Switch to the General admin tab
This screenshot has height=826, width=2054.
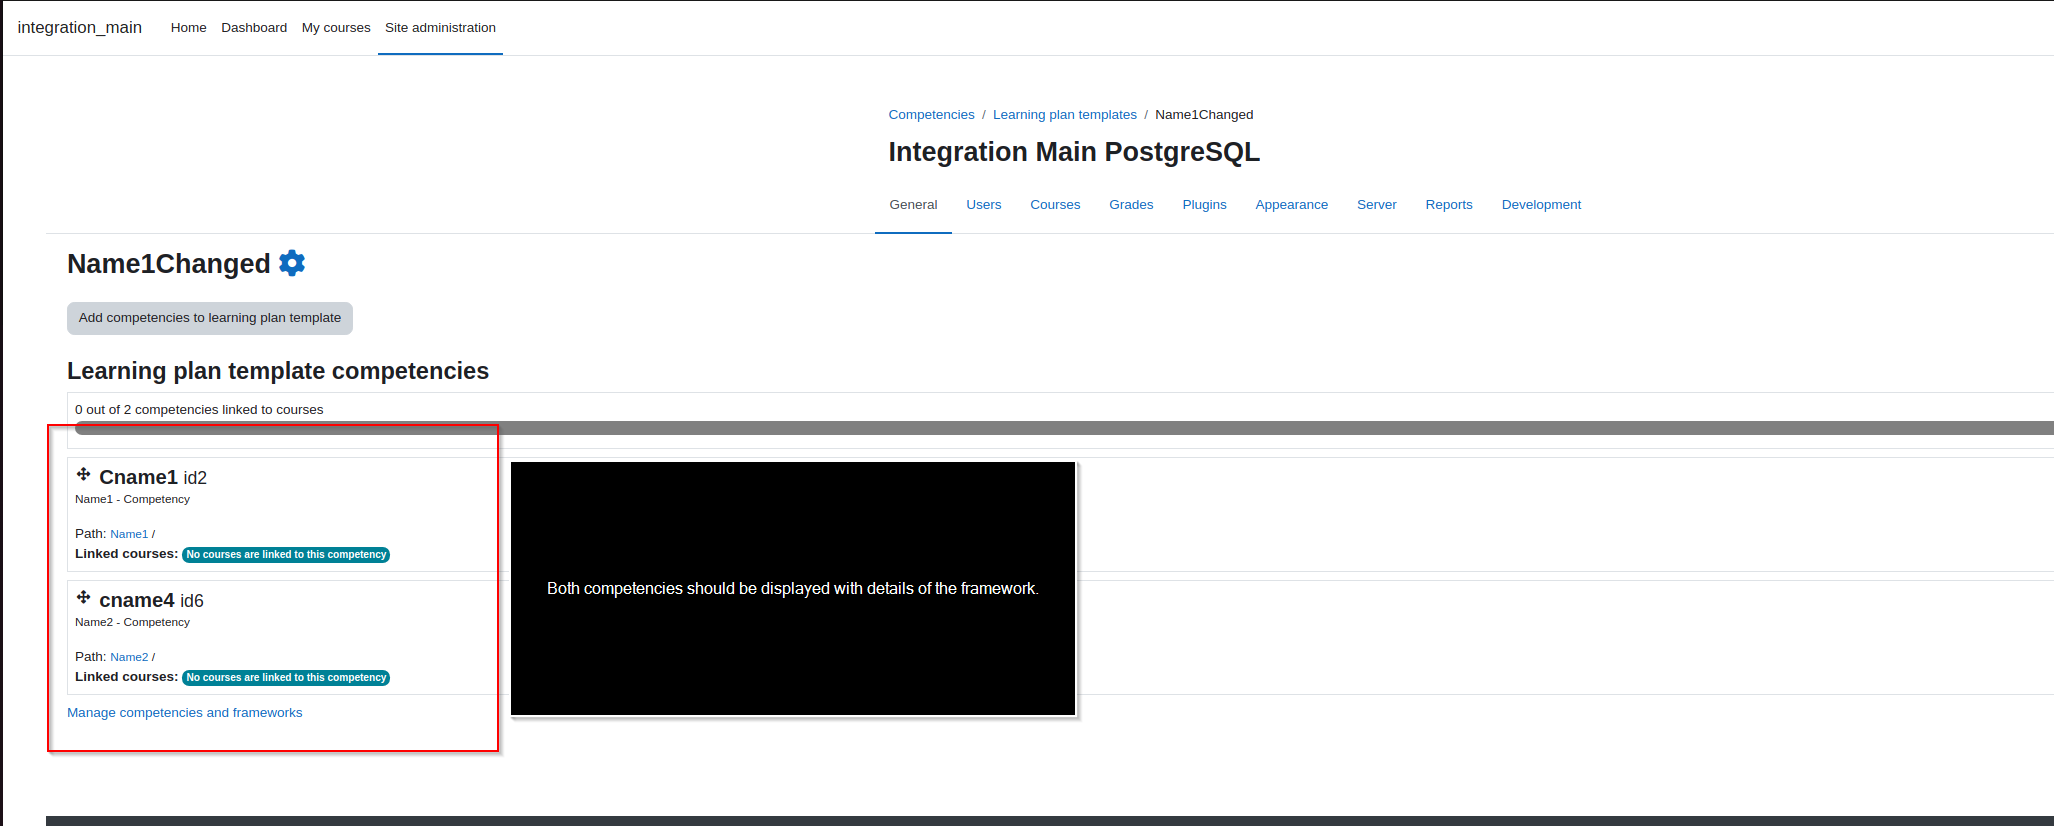[x=913, y=205]
